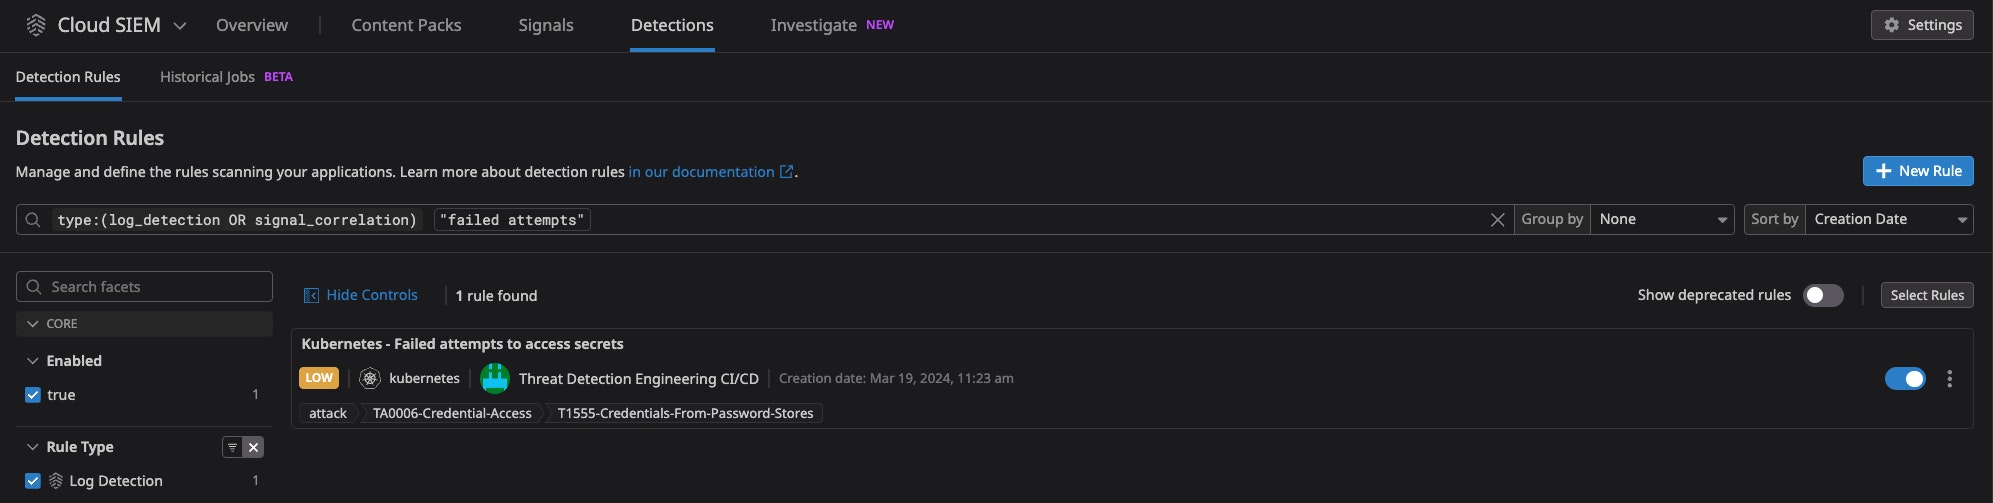Disable the Kubernetes failed attempts rule
Image resolution: width=1993 pixels, height=503 pixels.
click(x=1904, y=379)
